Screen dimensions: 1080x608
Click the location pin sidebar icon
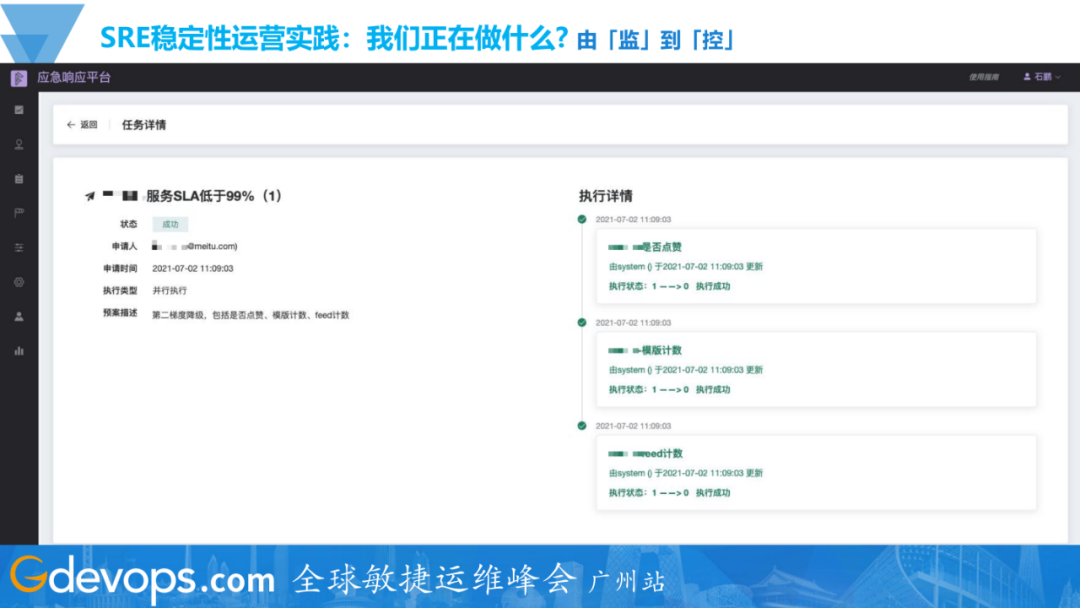[19, 144]
